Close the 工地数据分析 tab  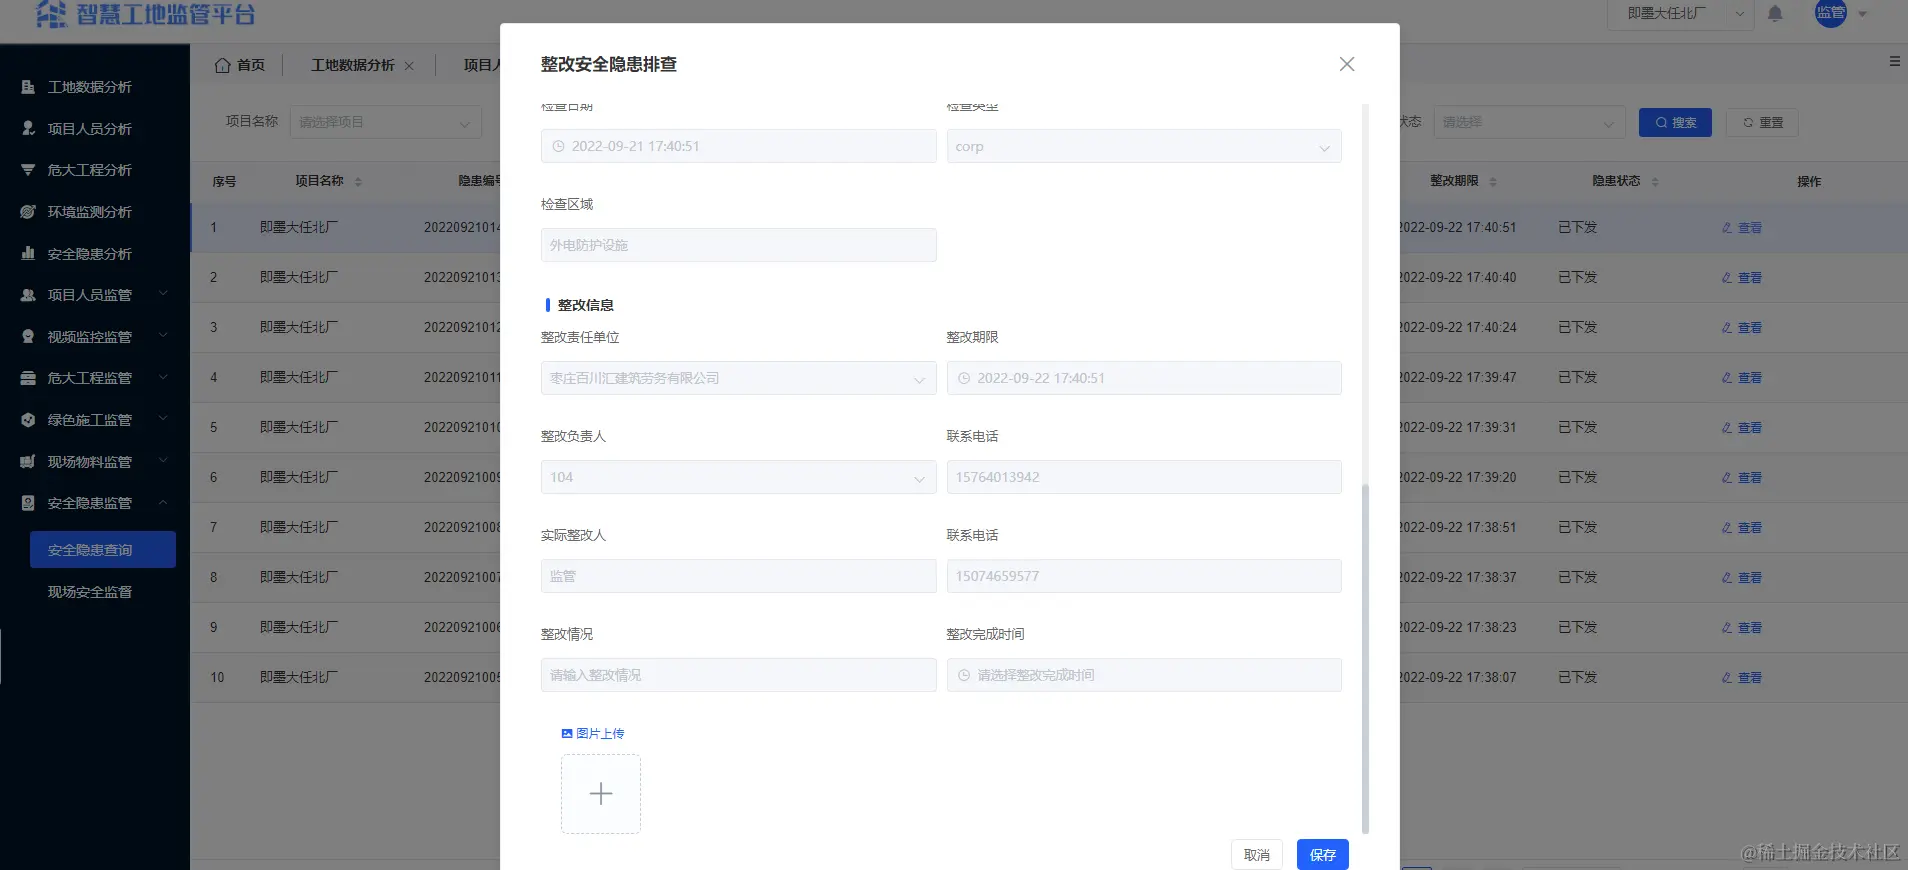coord(409,66)
